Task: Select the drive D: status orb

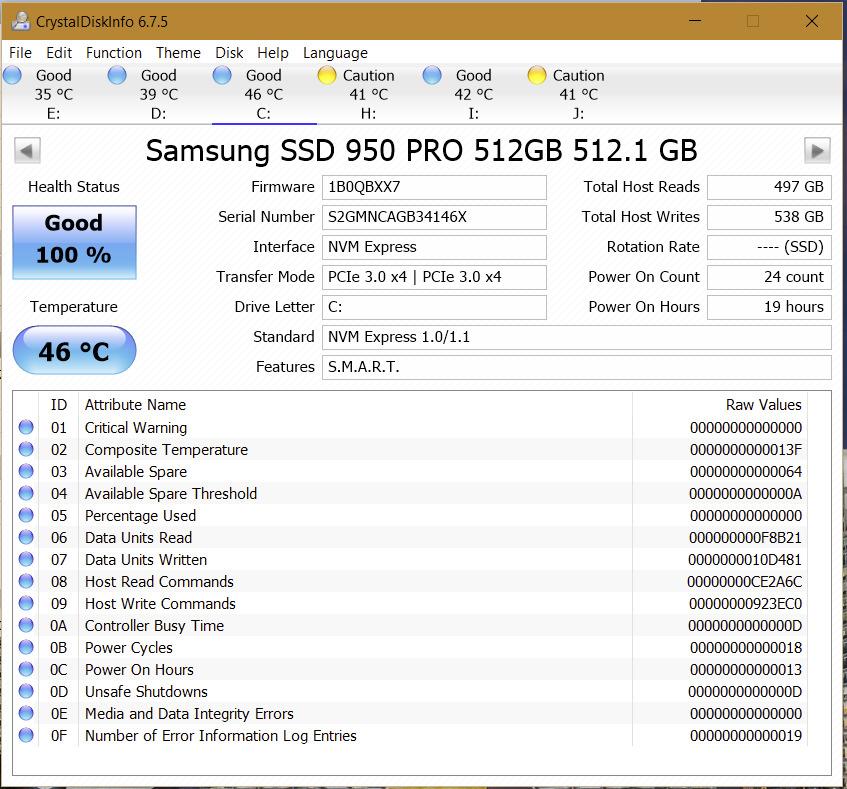Action: tap(117, 75)
